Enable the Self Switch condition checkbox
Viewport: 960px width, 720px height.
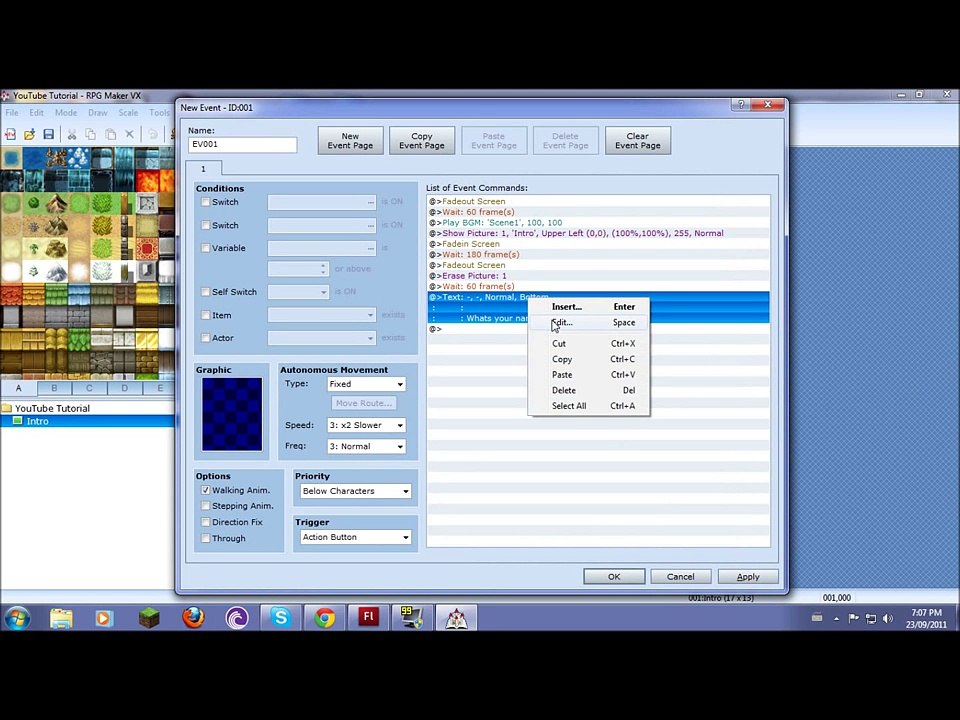(x=206, y=292)
